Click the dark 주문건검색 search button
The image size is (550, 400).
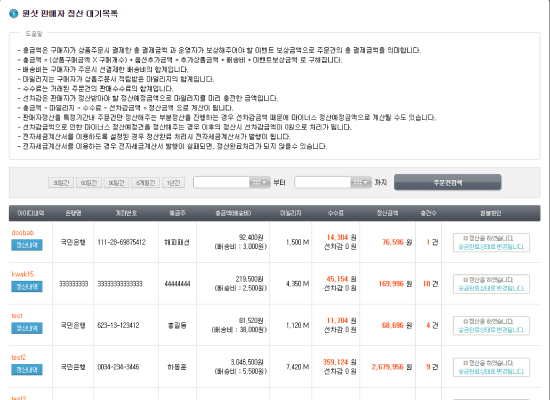click(x=448, y=182)
